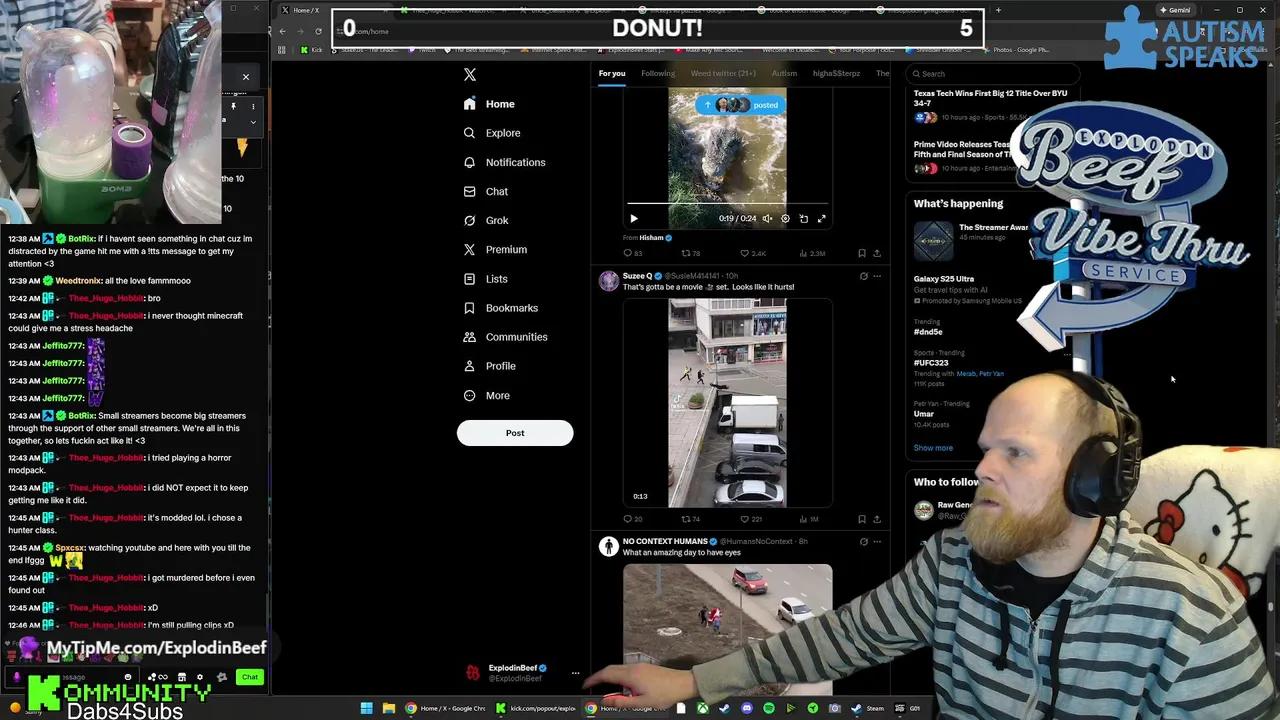This screenshot has height=720, width=1280.
Task: Like Suzee Q's post
Action: [751, 519]
